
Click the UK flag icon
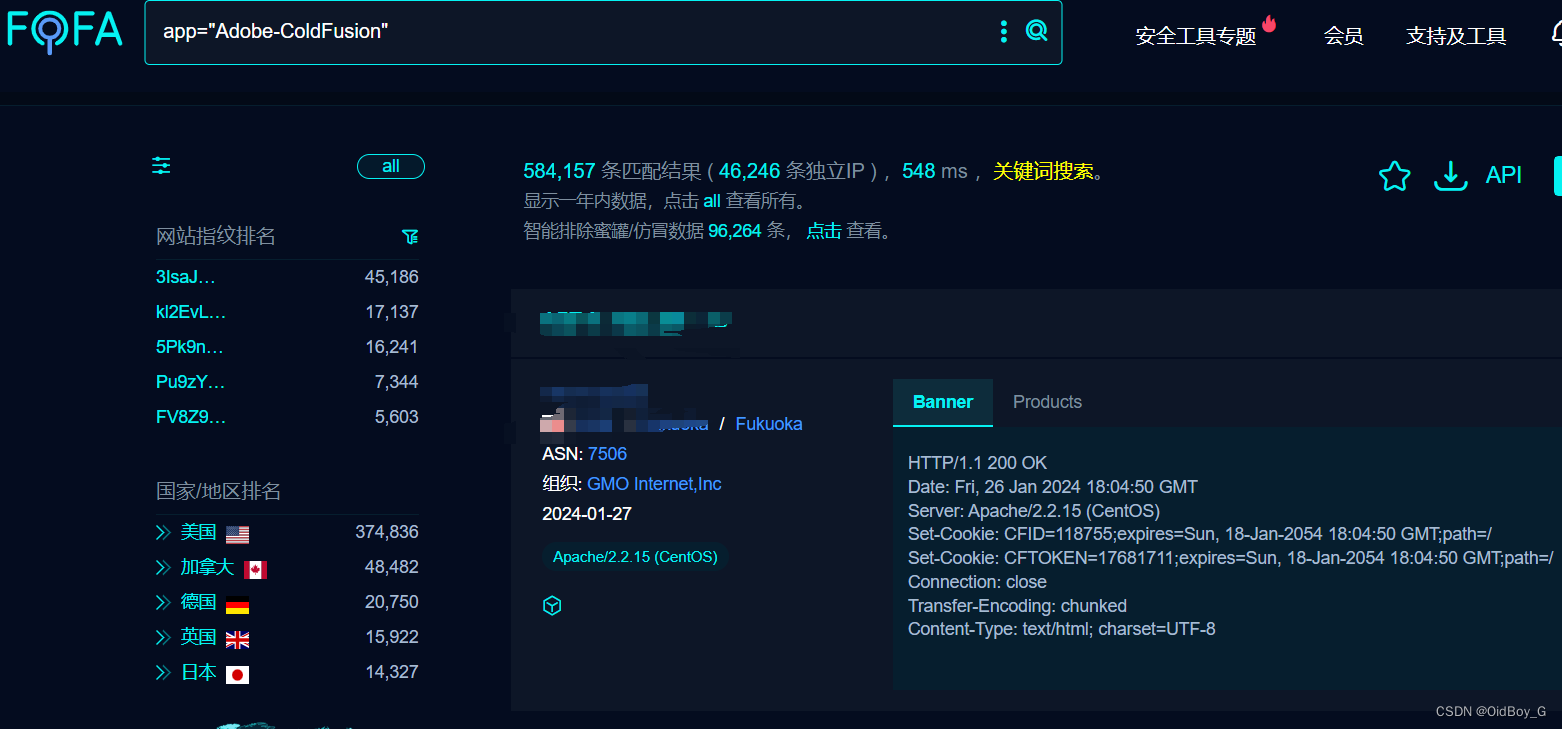point(237,639)
